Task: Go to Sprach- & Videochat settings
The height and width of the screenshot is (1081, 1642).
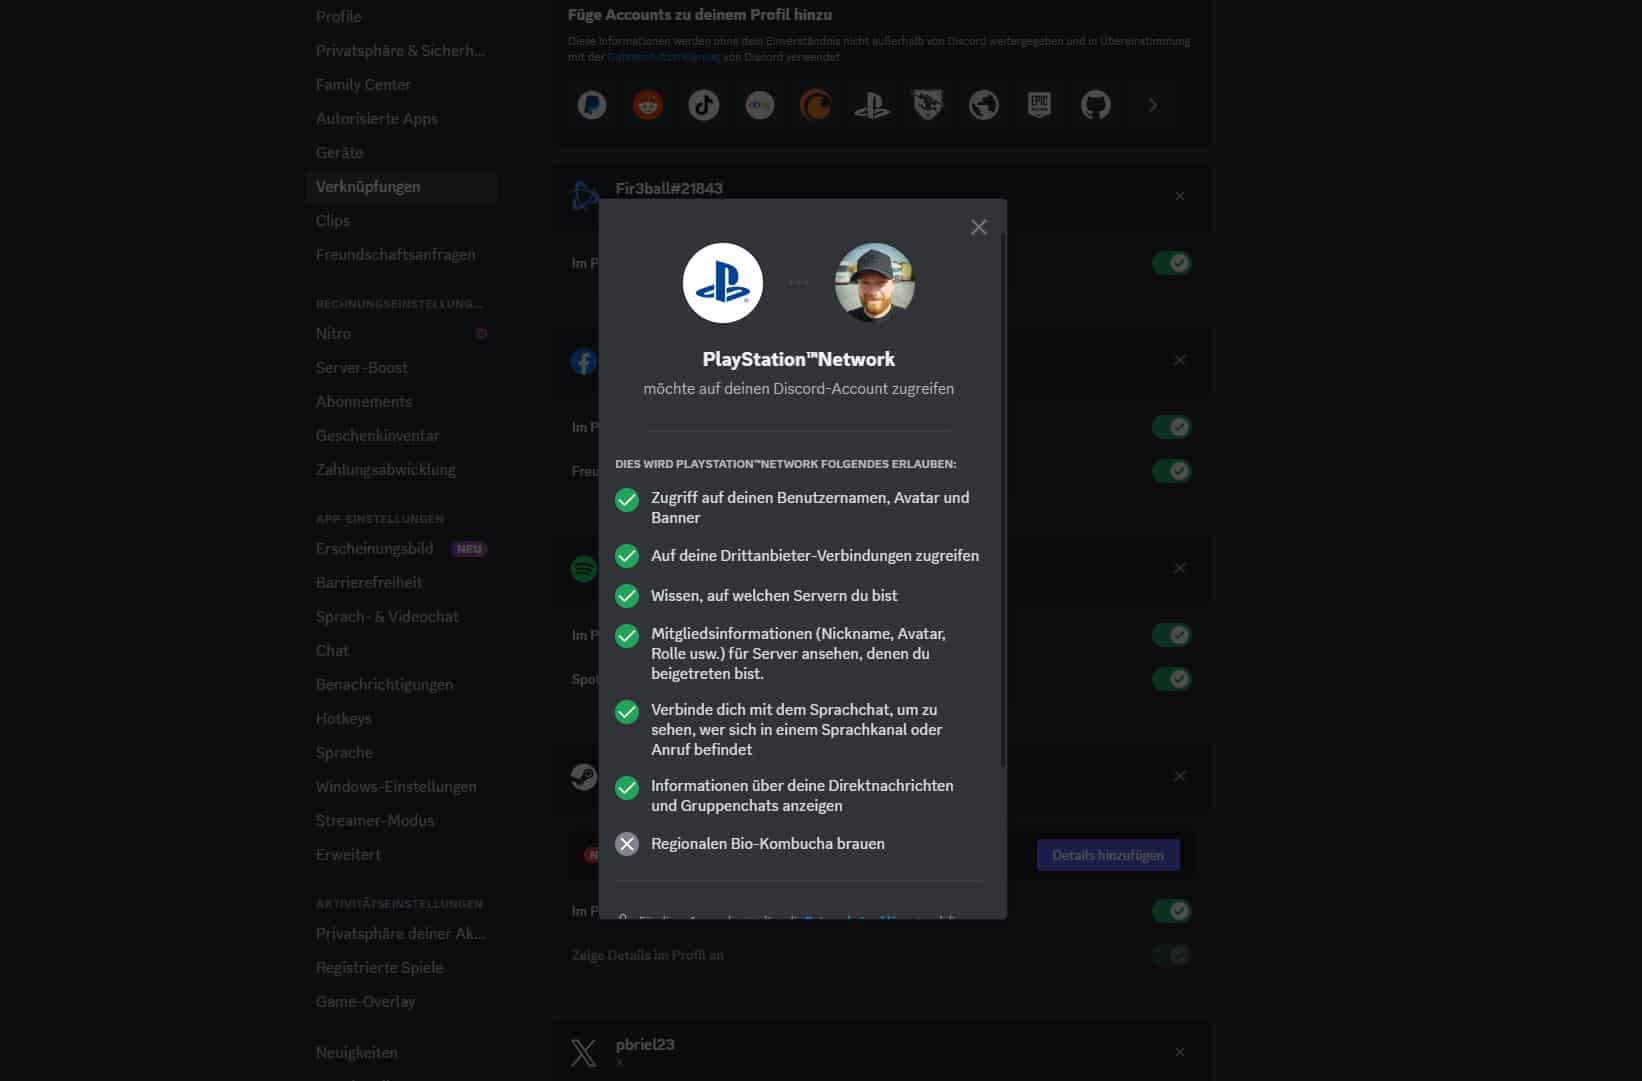Action: [387, 617]
